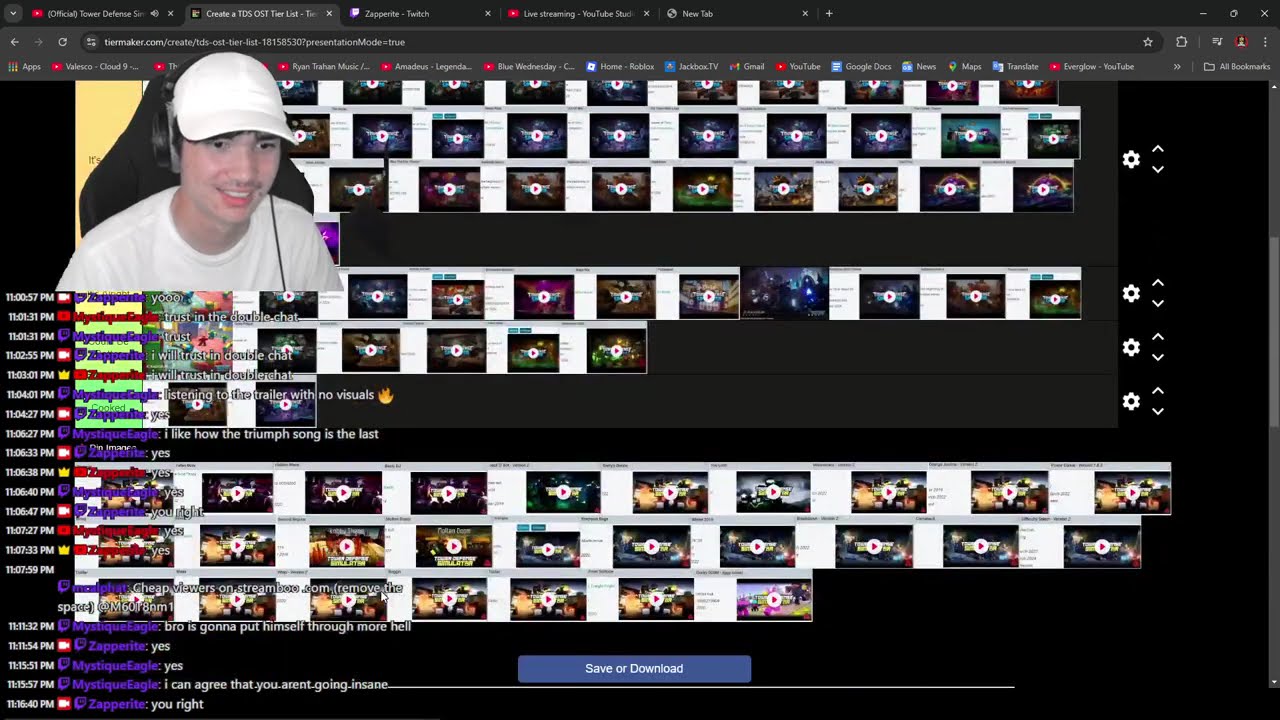
Task: Open the Amadeus - Legenda bookmark
Action: (x=426, y=67)
